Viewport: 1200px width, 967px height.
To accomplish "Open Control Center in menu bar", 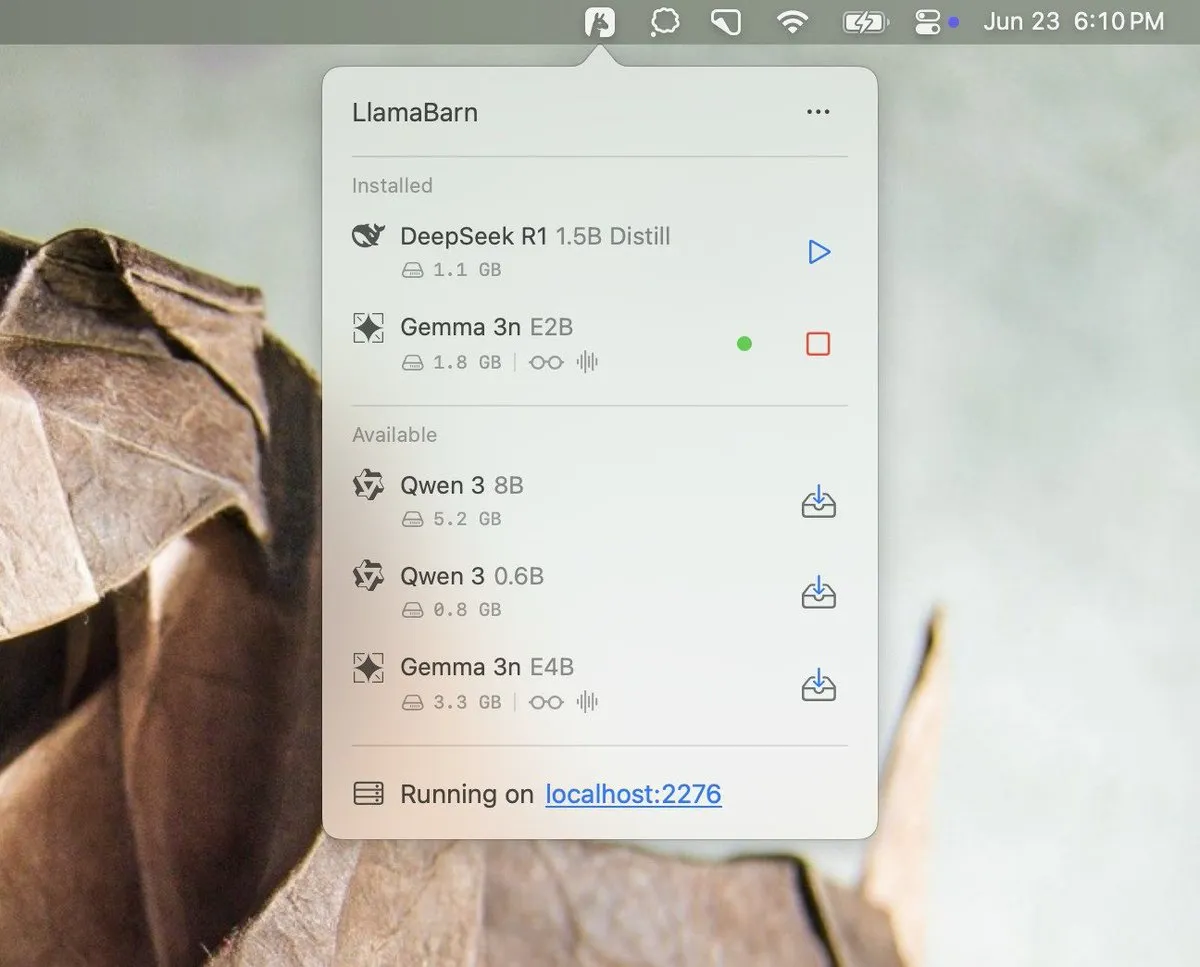I will tap(928, 22).
